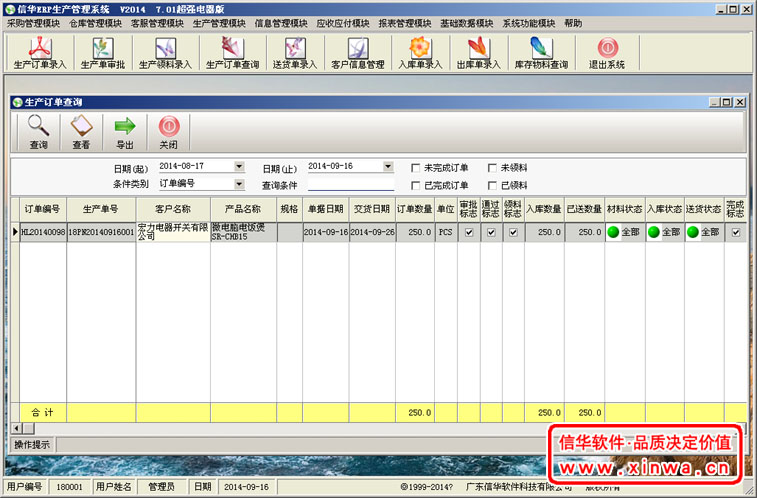Click the 管理员 user name in status bar
This screenshot has width=757, height=498.
tap(161, 486)
